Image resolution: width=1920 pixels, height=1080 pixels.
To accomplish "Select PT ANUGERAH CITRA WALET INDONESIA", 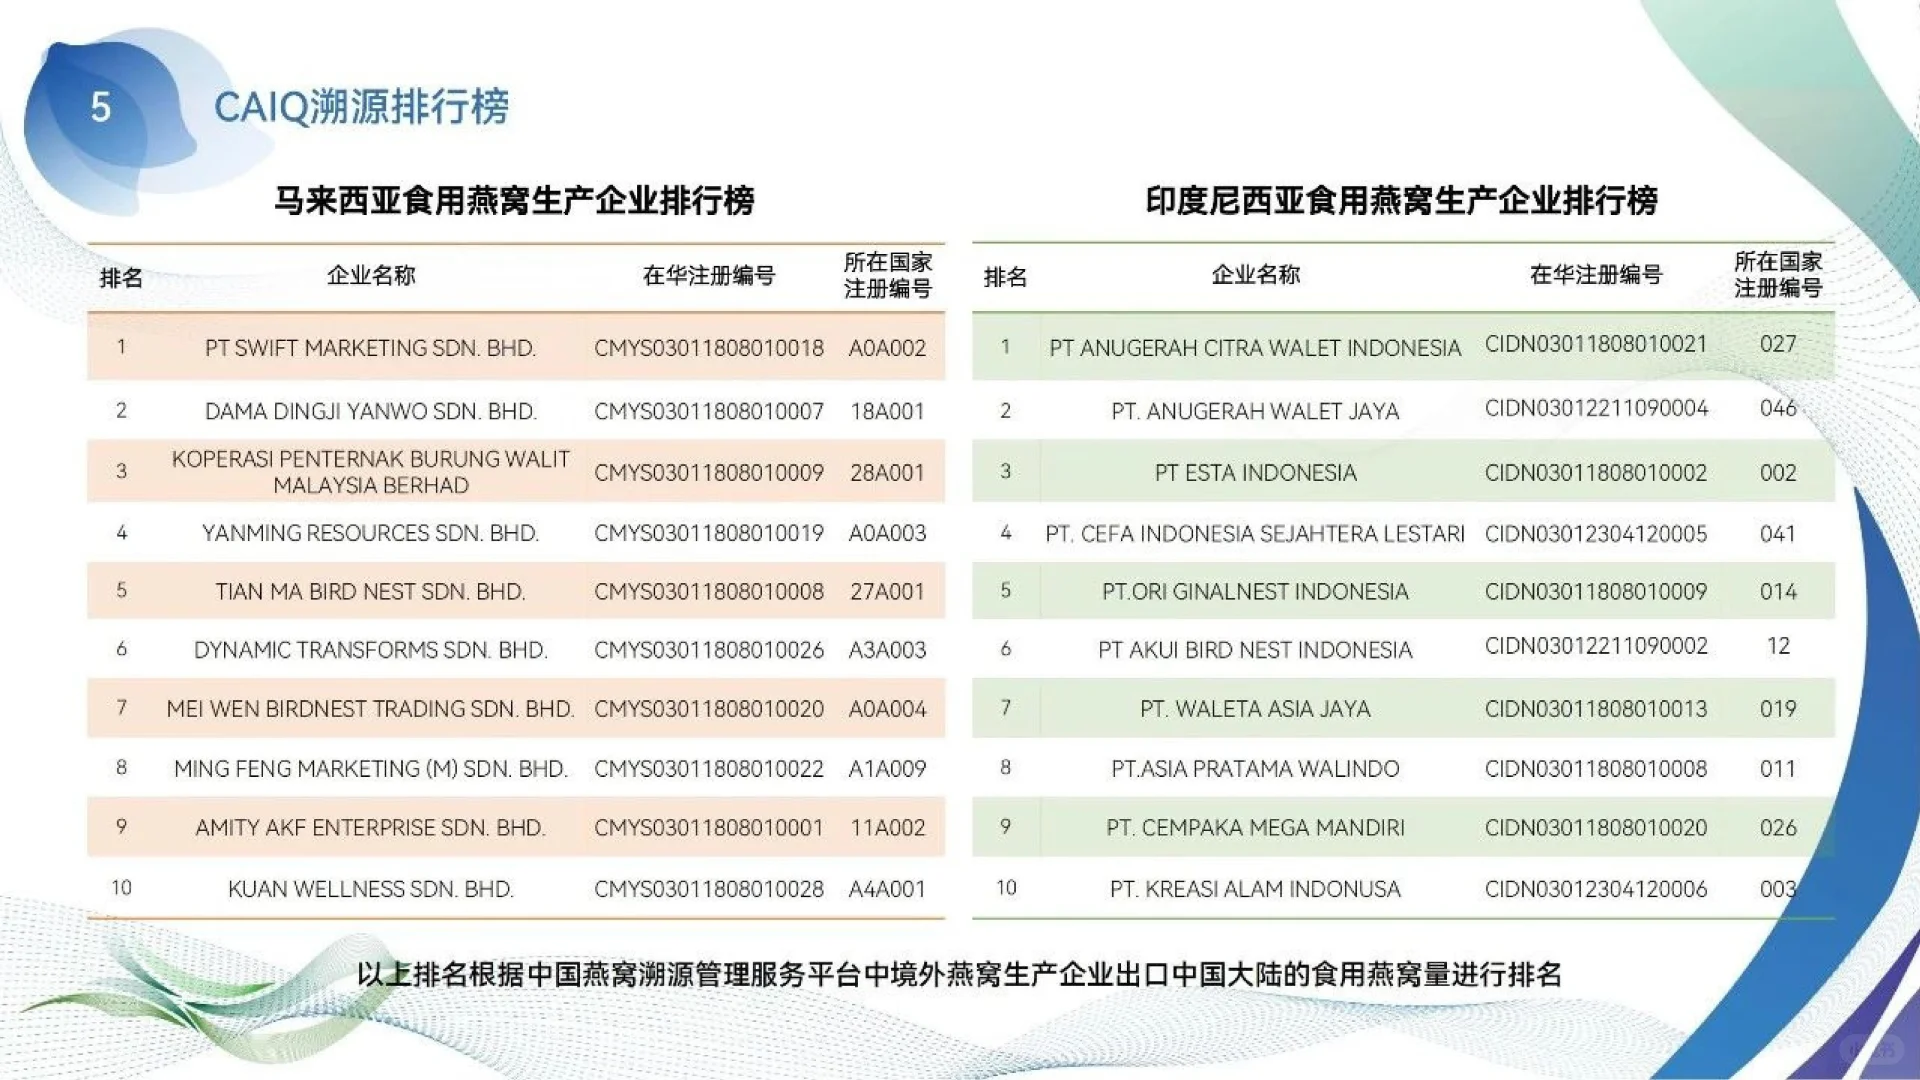I will [1254, 348].
